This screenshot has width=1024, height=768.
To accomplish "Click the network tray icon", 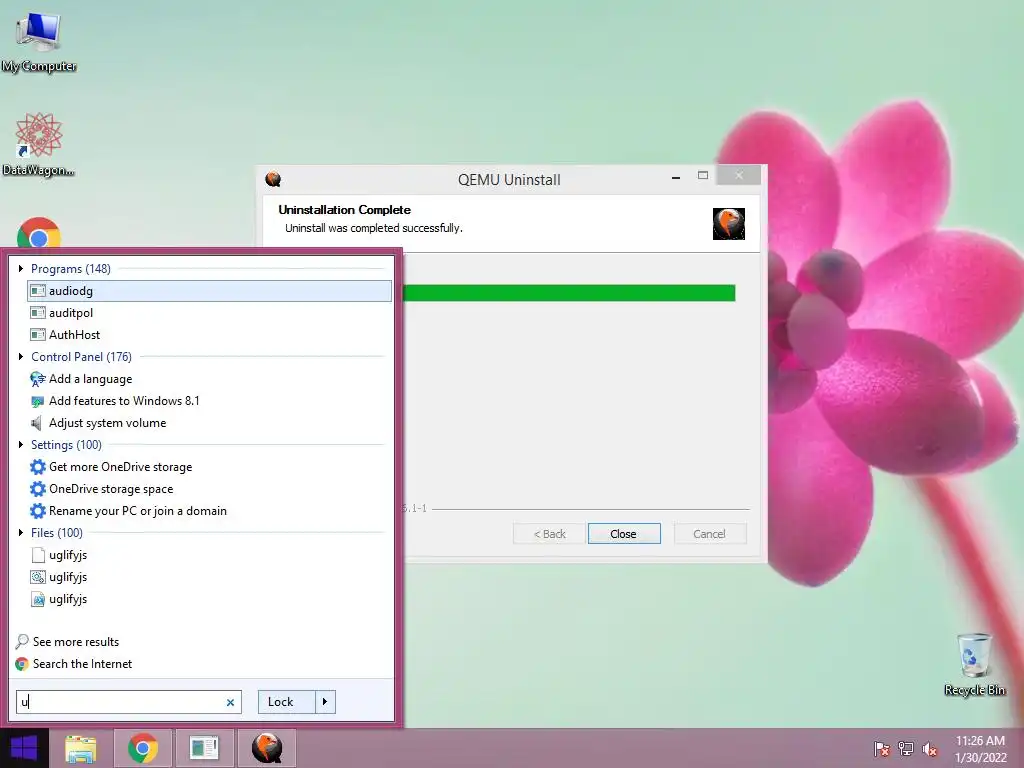I will 906,749.
